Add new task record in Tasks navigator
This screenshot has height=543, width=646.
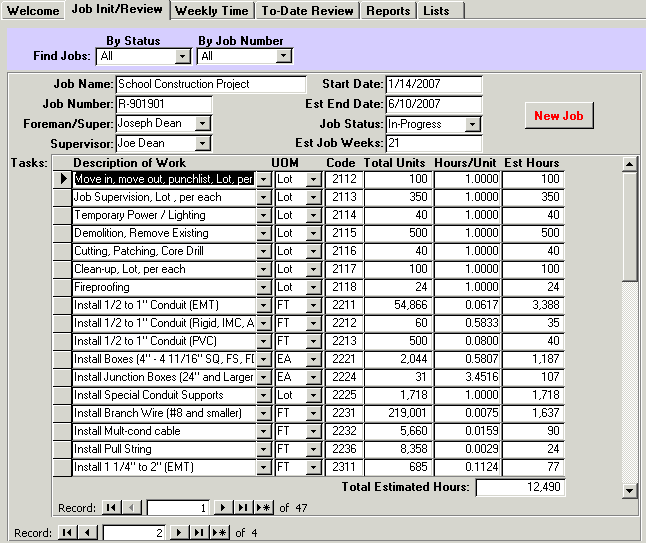265,508
